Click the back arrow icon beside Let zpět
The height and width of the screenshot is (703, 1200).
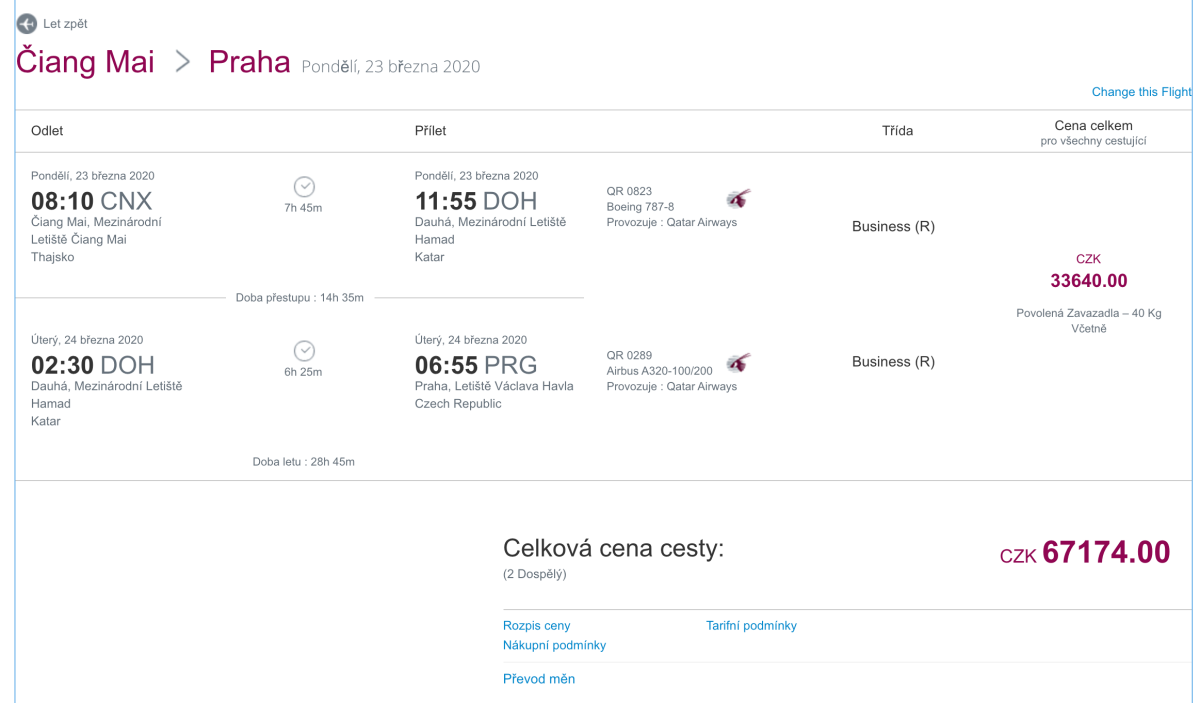coord(27,24)
